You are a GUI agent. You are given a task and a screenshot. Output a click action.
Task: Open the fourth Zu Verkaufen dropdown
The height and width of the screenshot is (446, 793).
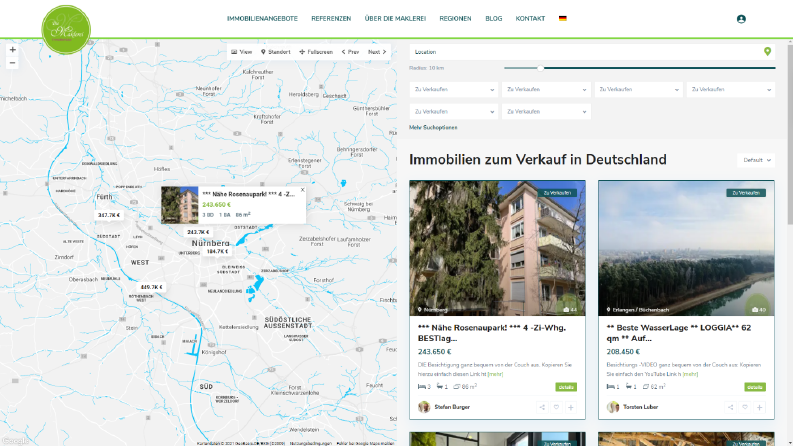point(731,90)
